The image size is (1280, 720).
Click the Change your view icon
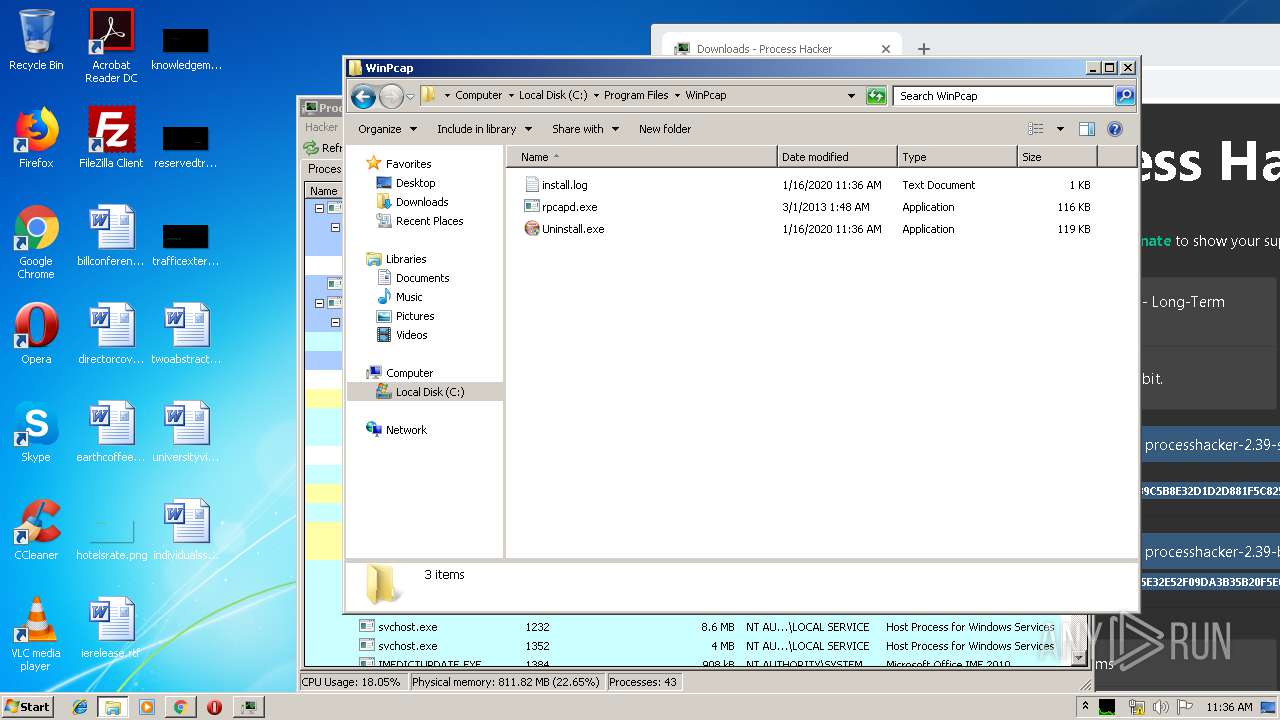click(1036, 129)
